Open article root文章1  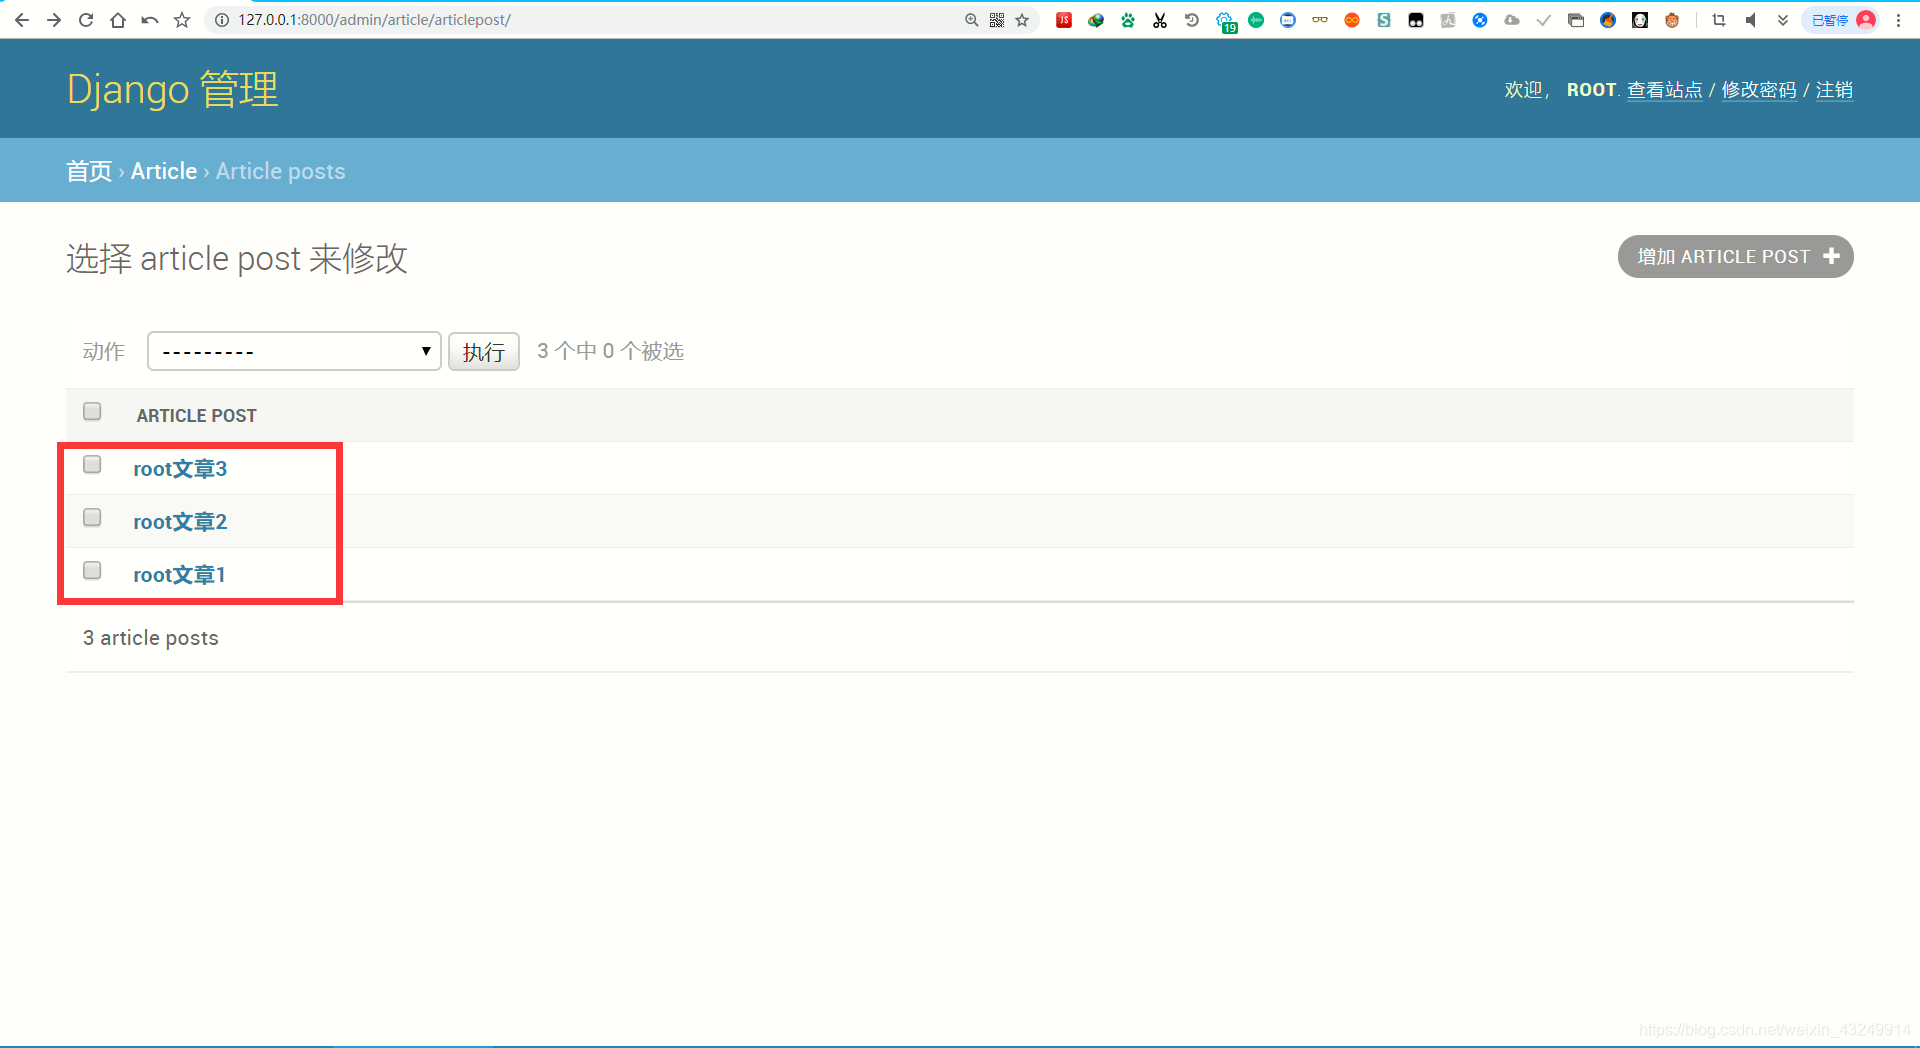pos(179,575)
